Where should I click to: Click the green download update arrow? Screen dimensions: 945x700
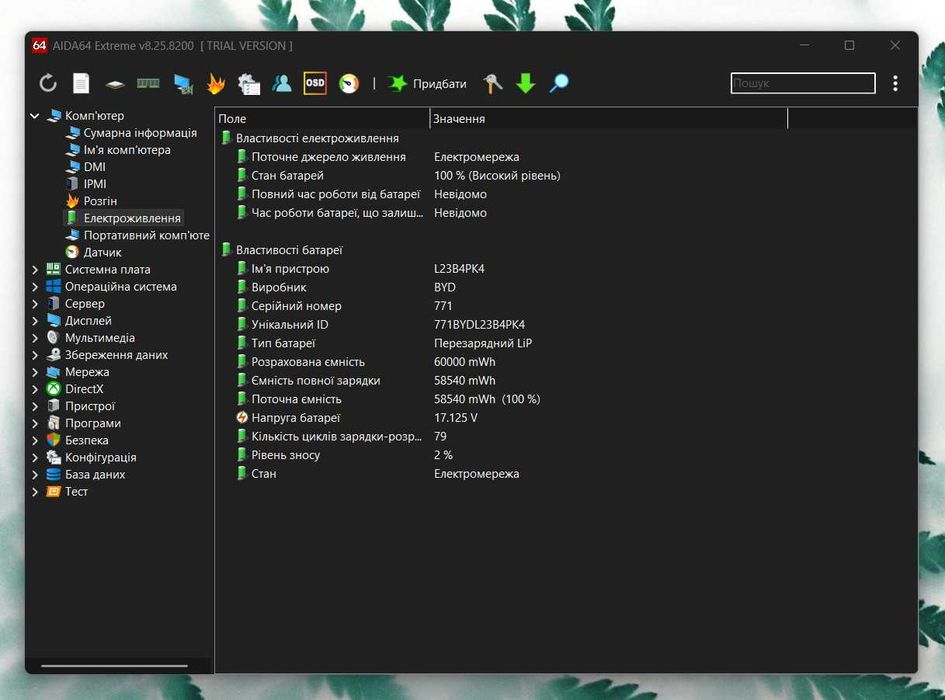pos(526,83)
